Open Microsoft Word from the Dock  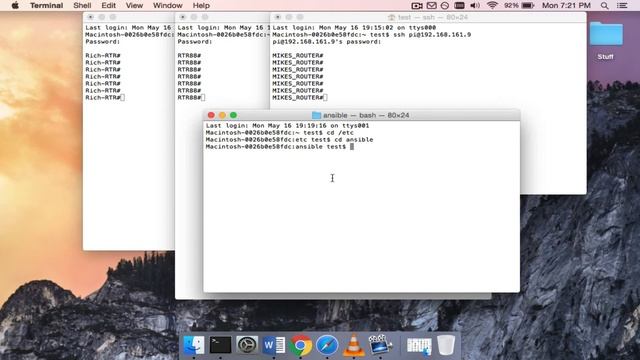coord(274,345)
